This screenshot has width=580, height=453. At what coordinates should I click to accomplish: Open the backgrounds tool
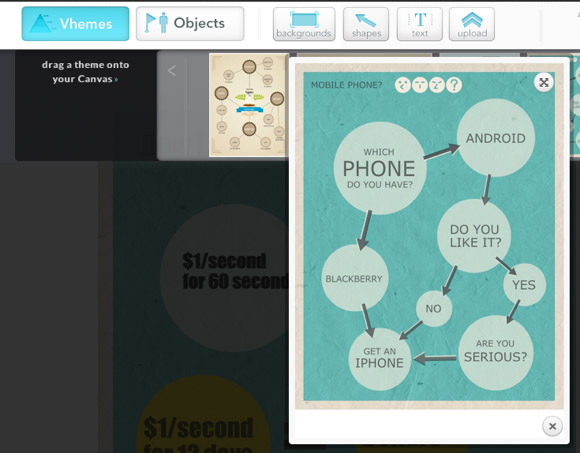click(x=304, y=24)
